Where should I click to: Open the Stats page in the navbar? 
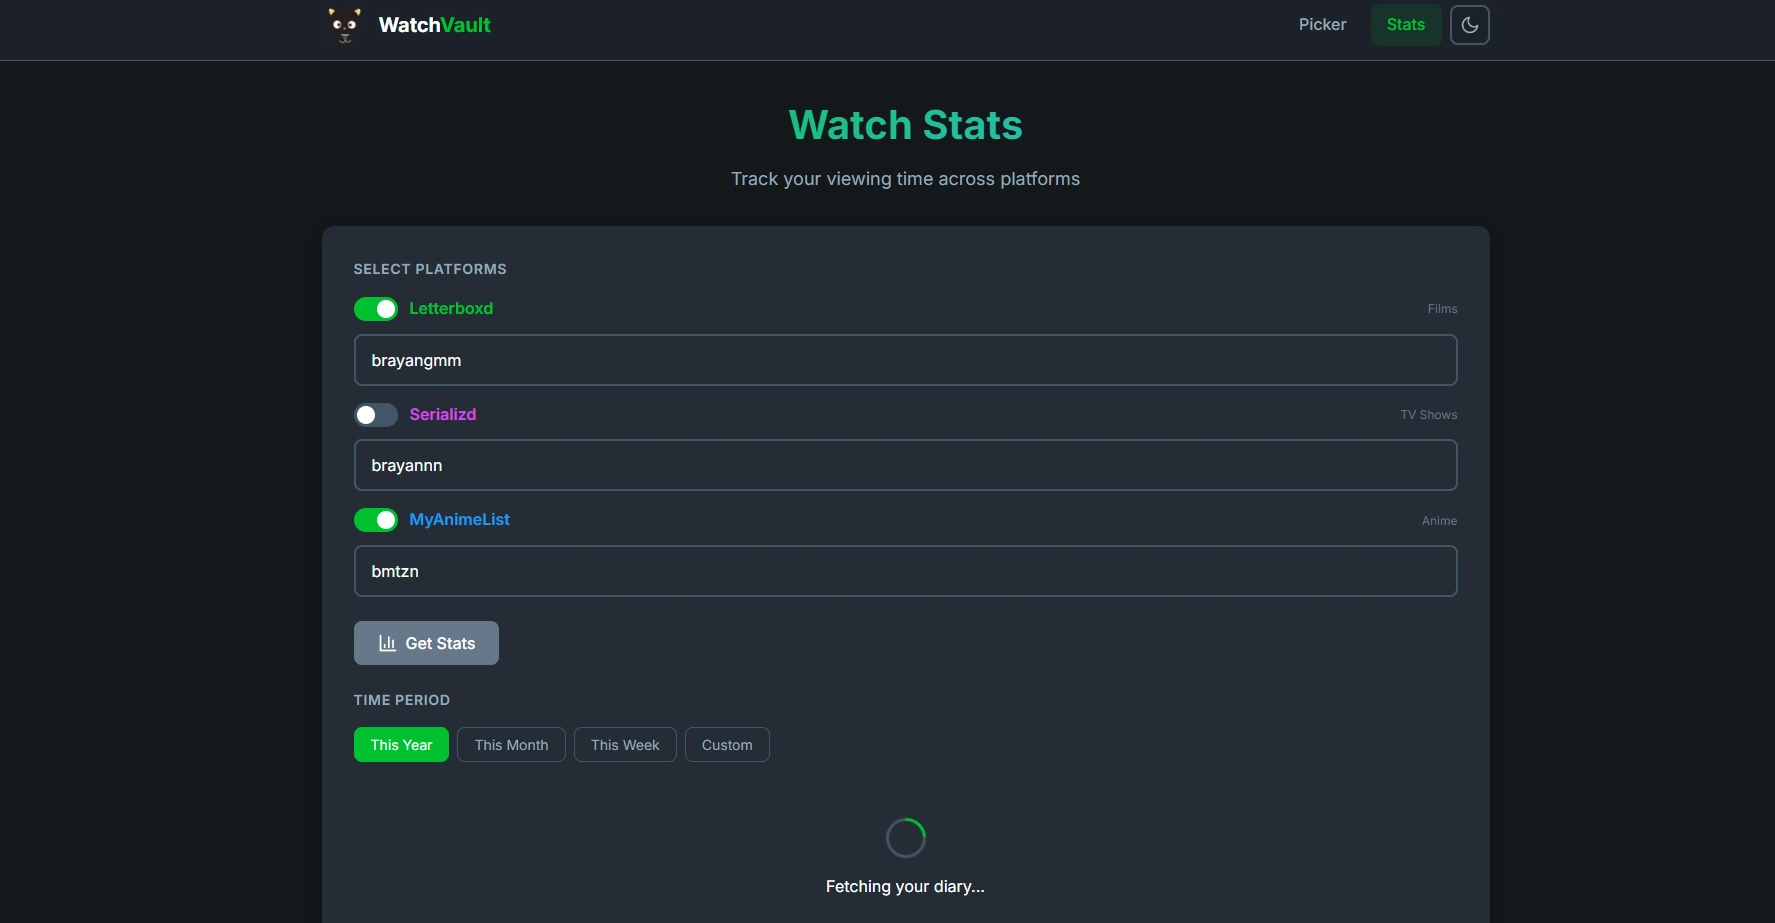1405,25
